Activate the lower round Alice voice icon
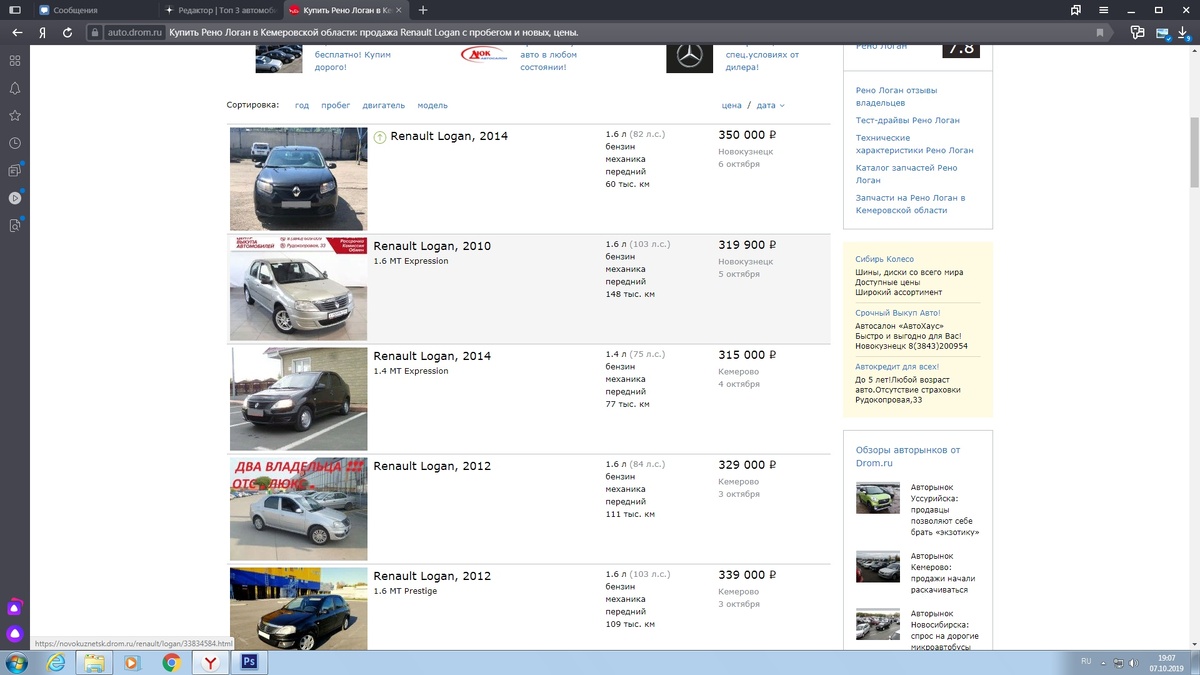This screenshot has height=675, width=1200. 15,633
